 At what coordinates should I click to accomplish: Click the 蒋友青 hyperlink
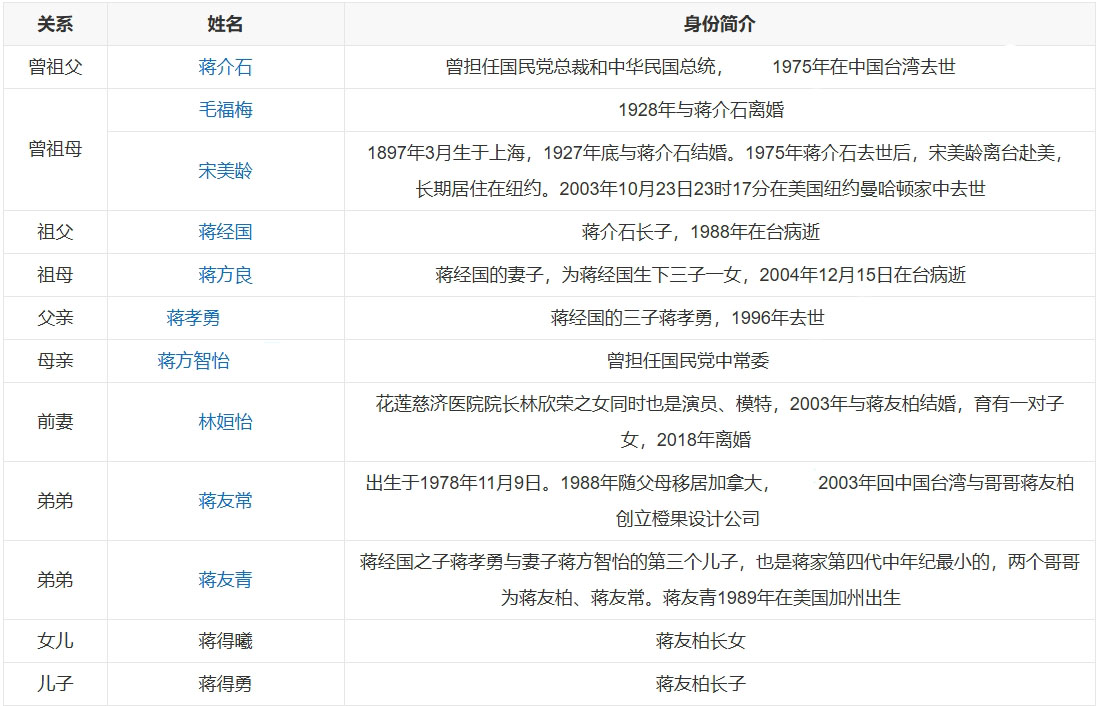225,580
